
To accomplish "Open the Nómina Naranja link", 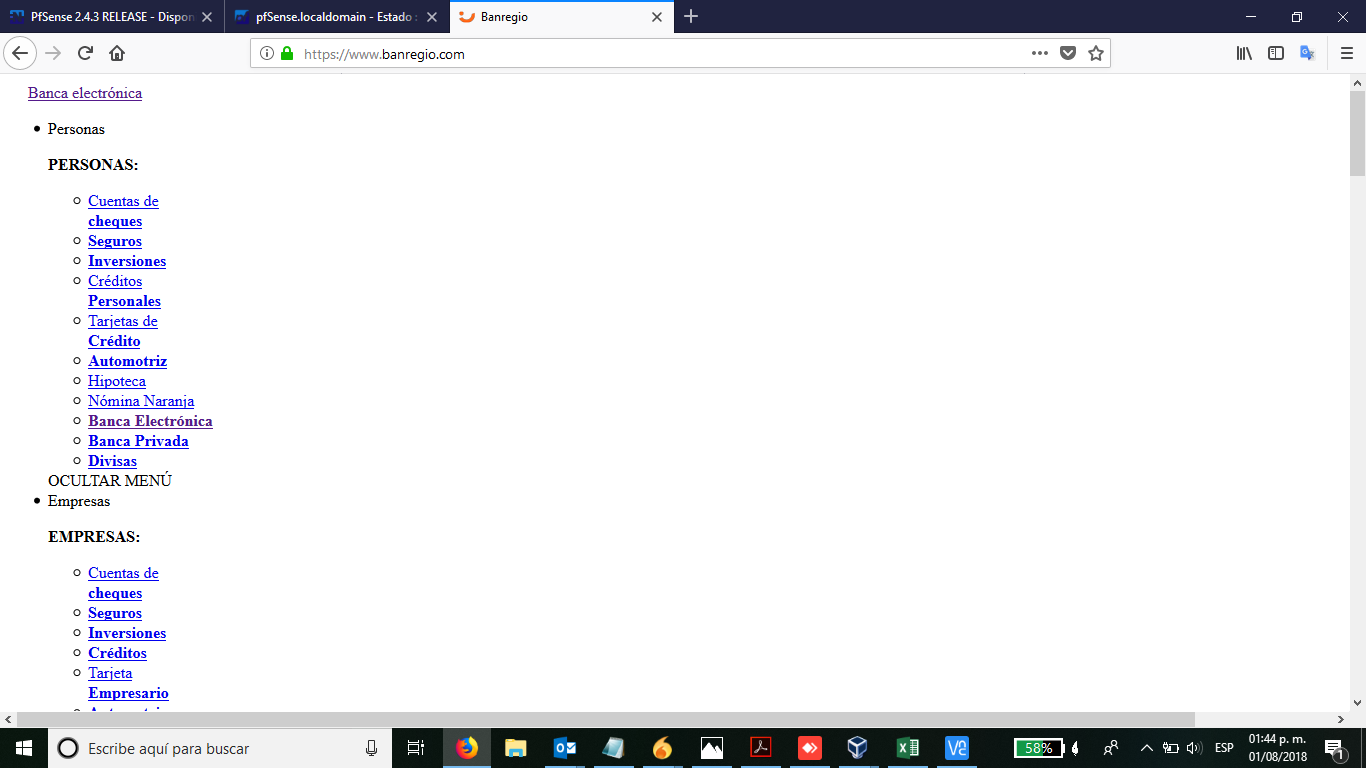I will coord(141,401).
